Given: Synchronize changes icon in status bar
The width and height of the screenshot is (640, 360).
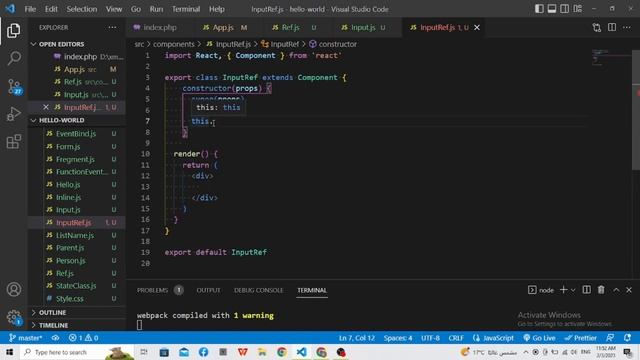Looking at the screenshot, I should point(55,338).
